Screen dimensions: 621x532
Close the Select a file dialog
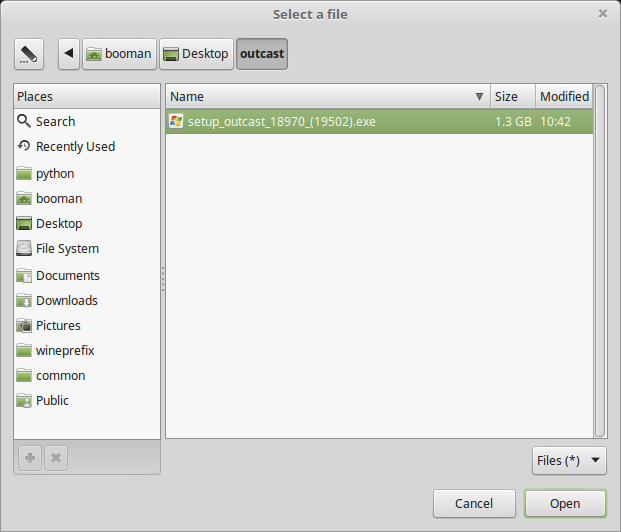[x=603, y=14]
